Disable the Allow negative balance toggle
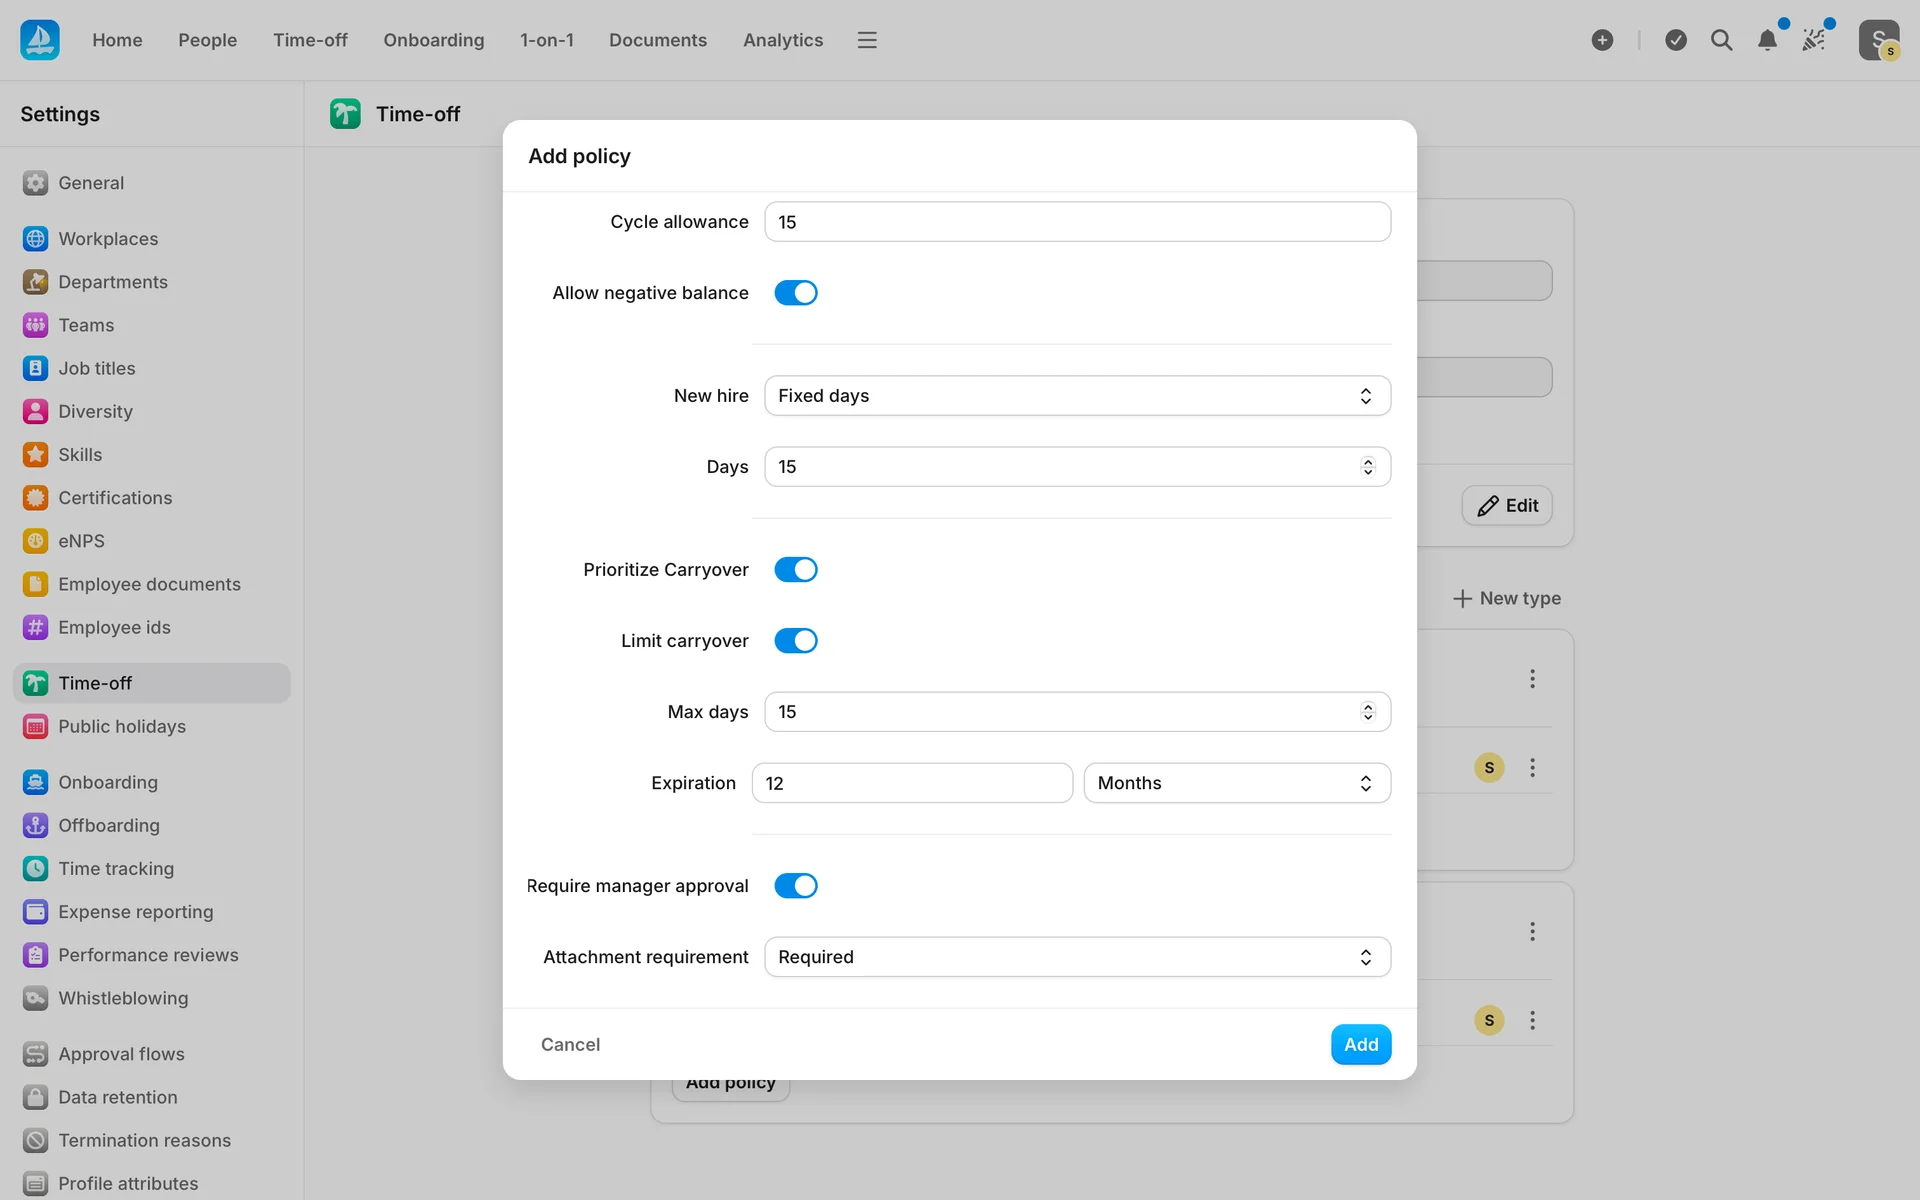 coord(796,293)
